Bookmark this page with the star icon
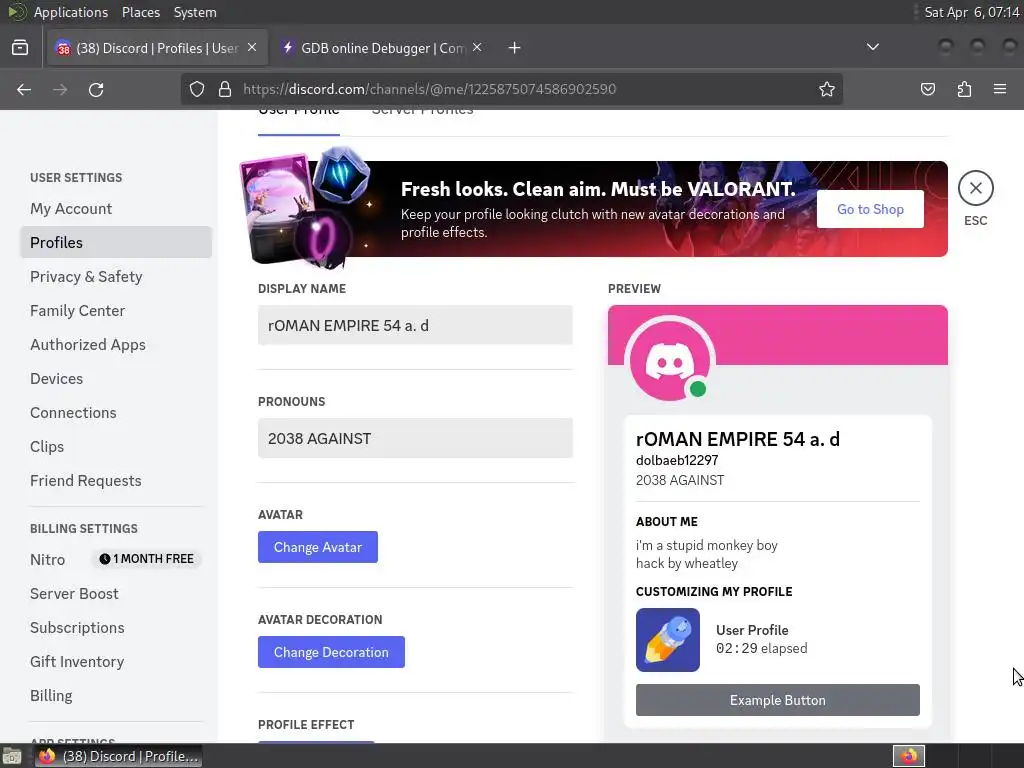 [x=826, y=89]
